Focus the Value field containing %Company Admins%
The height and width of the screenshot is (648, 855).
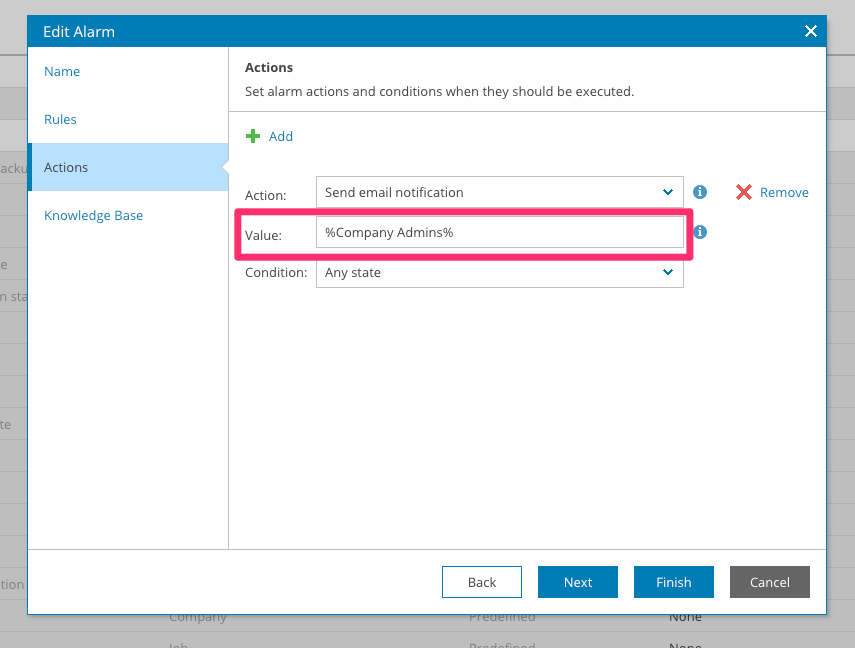pos(499,232)
